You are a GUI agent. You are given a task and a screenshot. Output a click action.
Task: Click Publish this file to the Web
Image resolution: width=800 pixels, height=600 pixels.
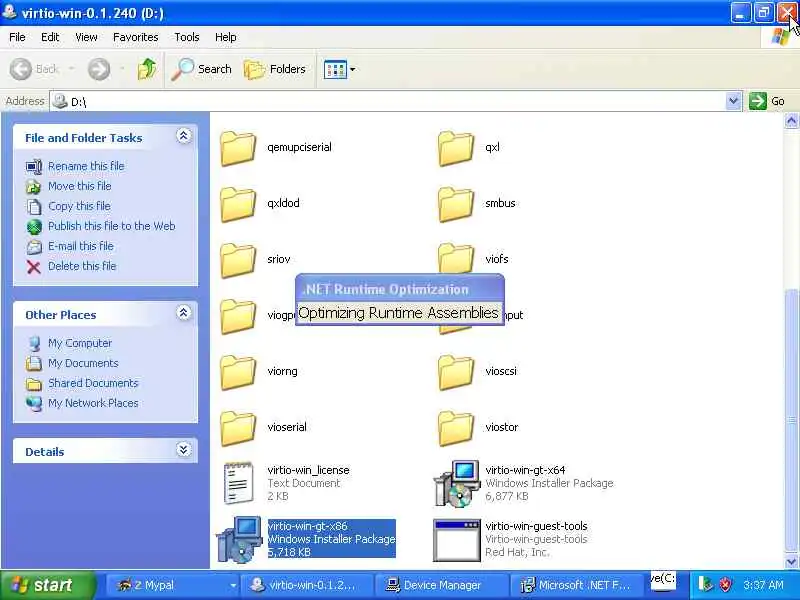[x=112, y=226]
